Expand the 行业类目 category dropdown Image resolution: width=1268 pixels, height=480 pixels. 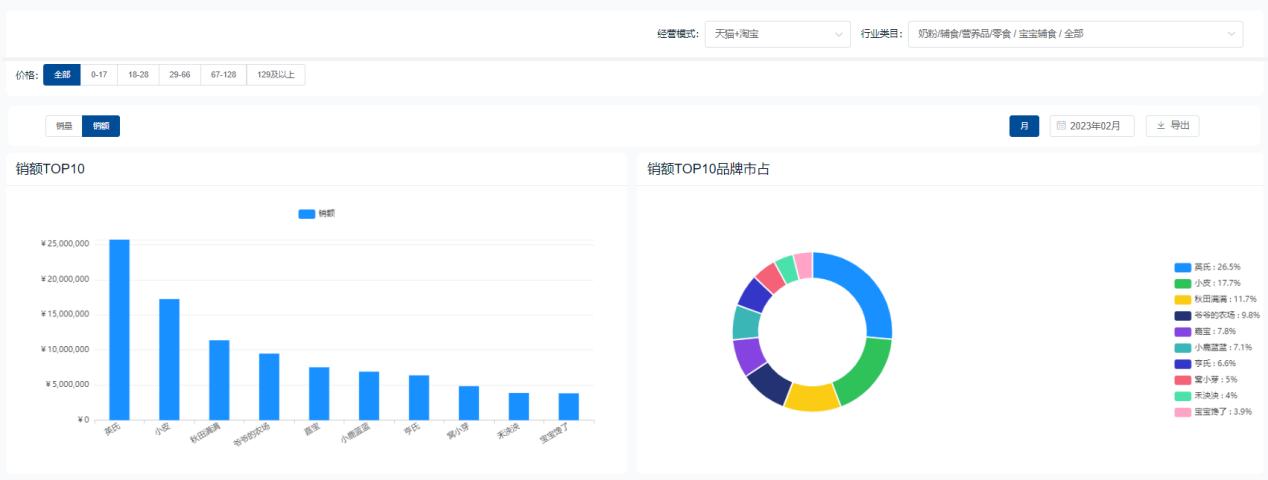click(x=1075, y=34)
